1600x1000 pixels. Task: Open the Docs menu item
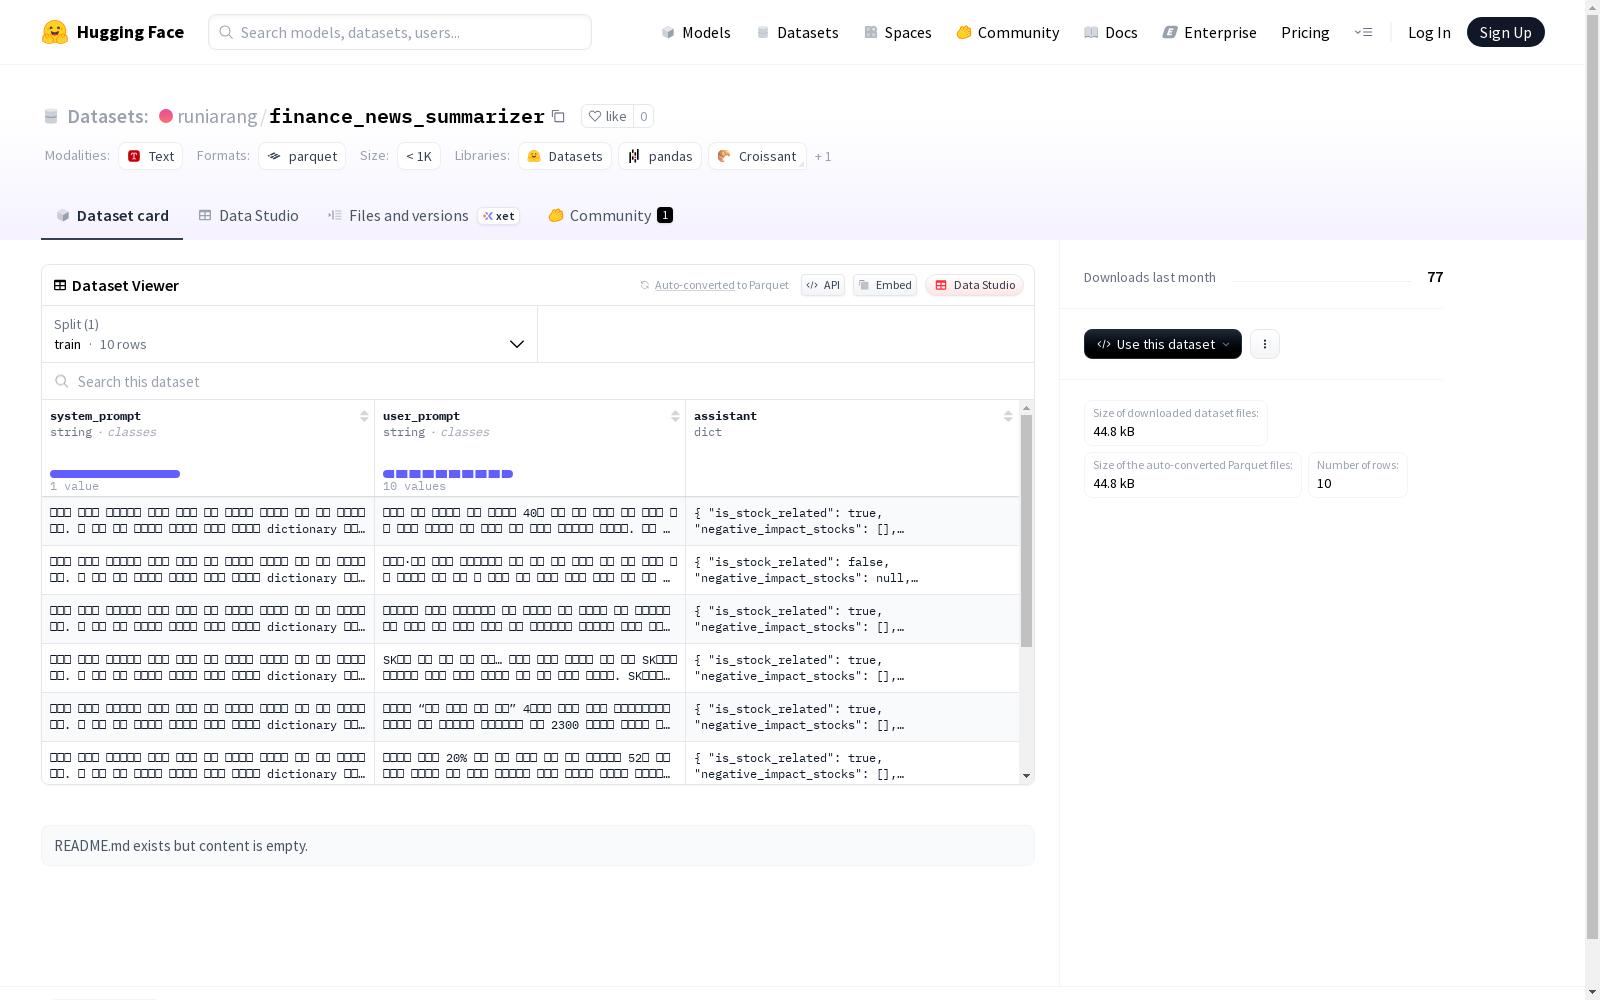pyautogui.click(x=1111, y=32)
